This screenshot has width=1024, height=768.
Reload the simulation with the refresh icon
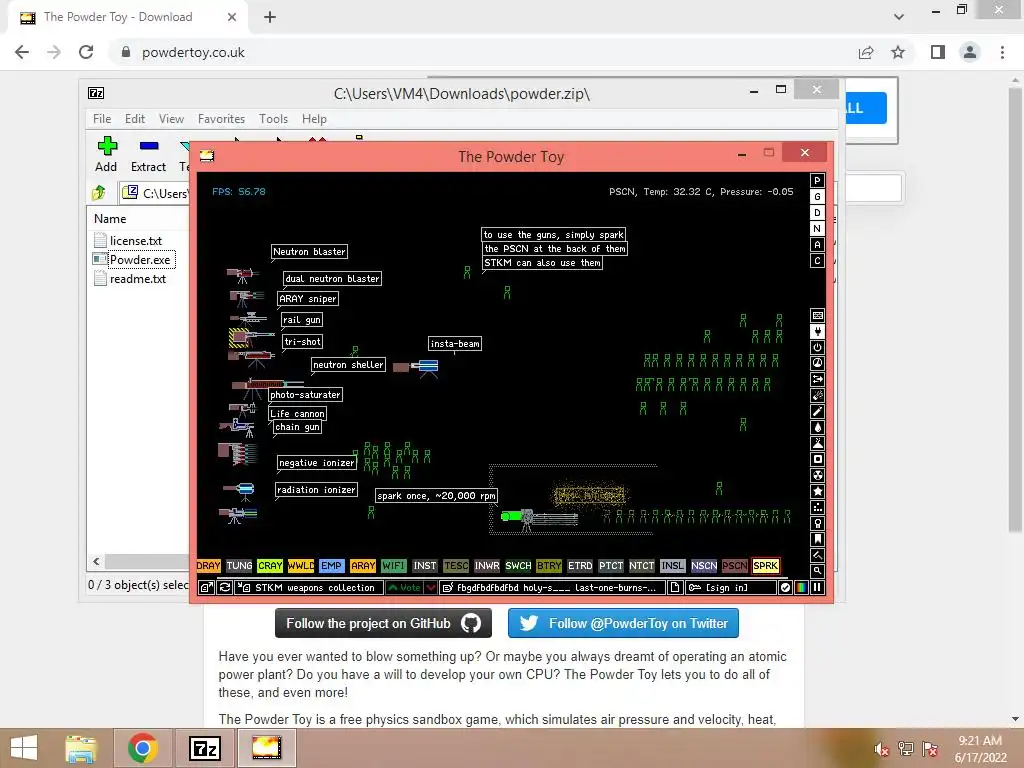[225, 588]
